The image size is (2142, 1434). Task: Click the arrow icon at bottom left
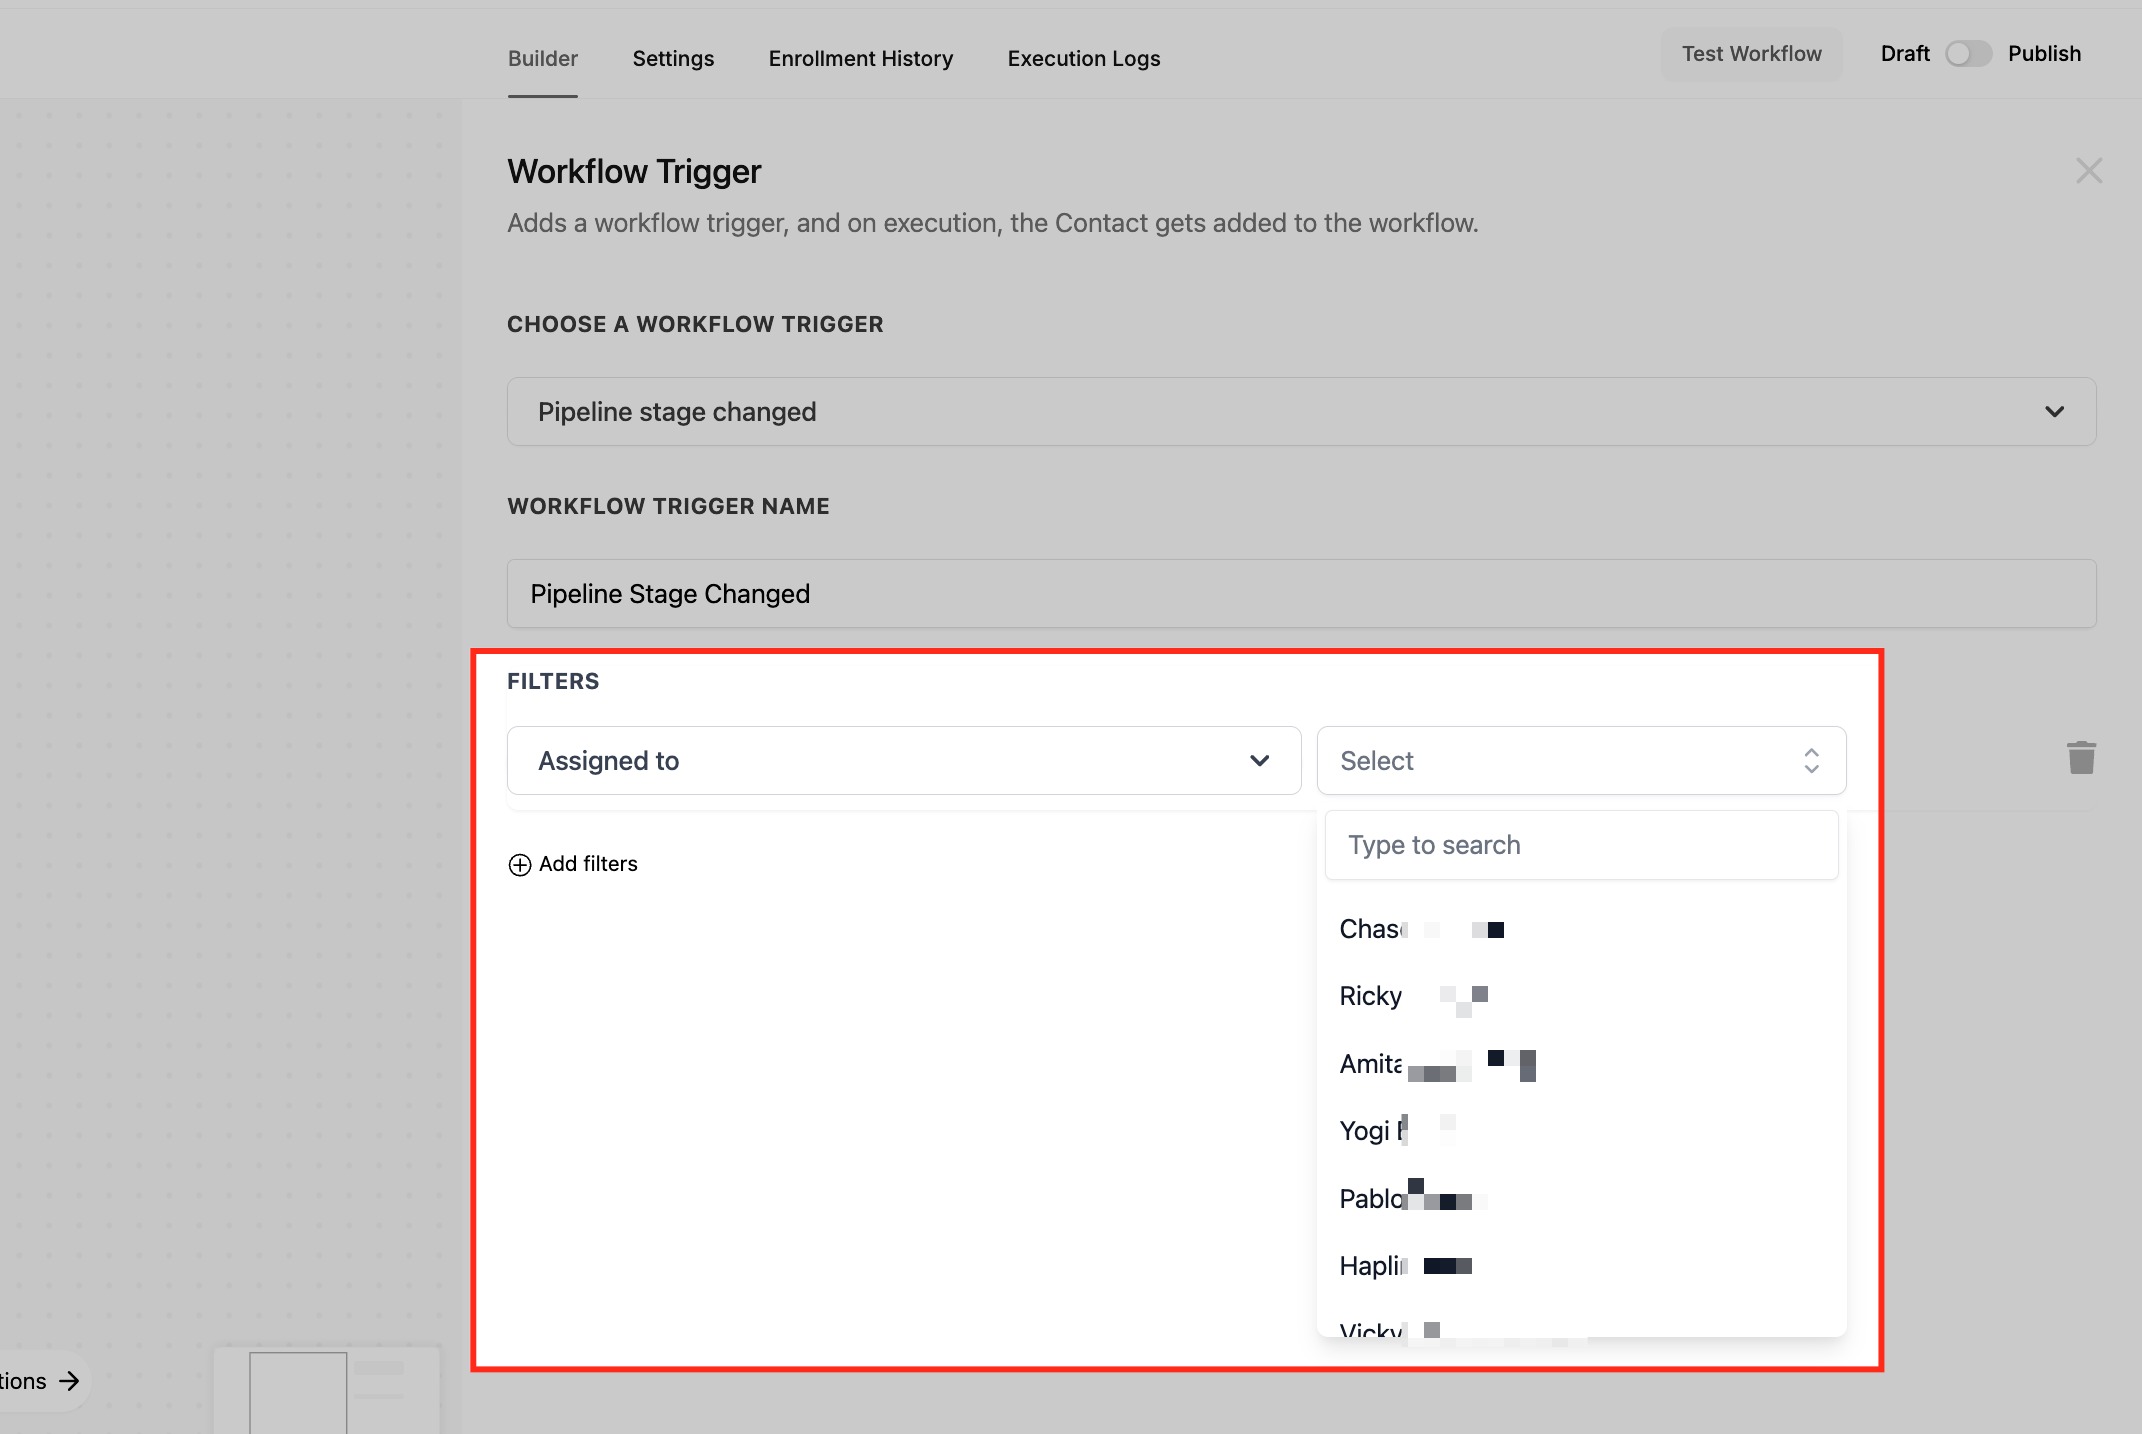[x=69, y=1381]
